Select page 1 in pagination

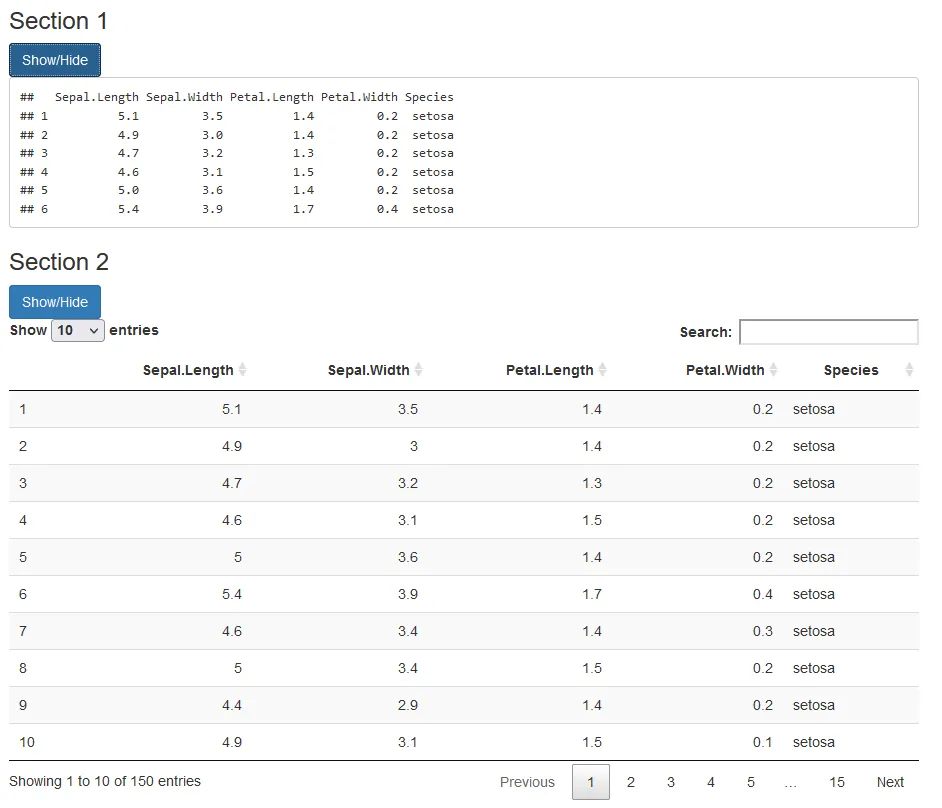pyautogui.click(x=591, y=782)
